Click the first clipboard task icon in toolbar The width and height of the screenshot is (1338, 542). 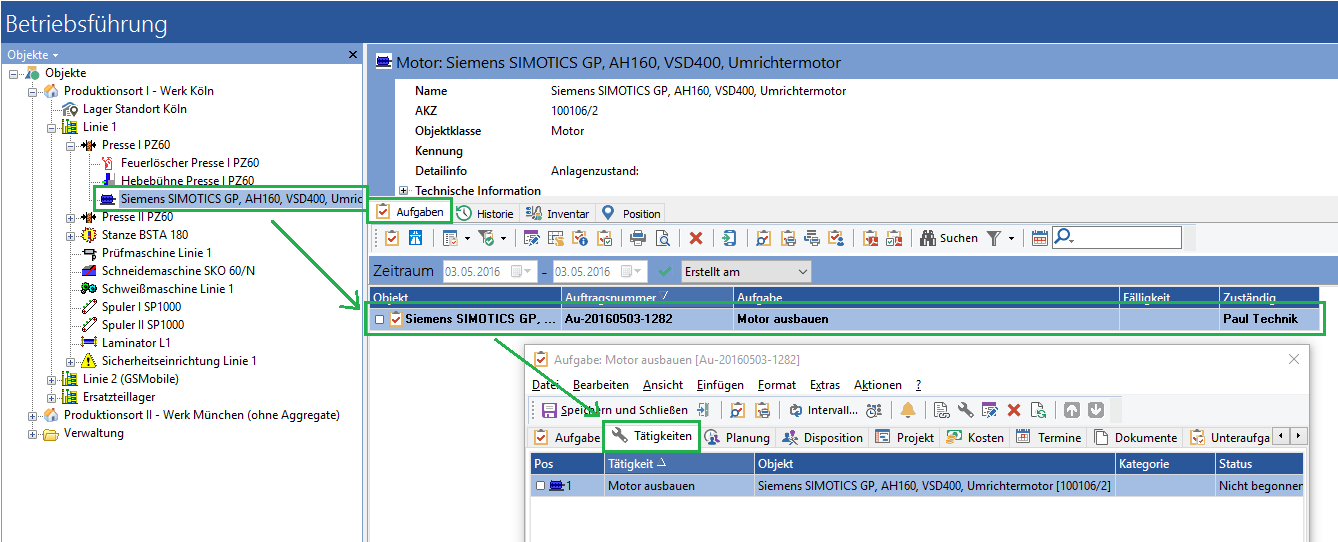pyautogui.click(x=391, y=238)
